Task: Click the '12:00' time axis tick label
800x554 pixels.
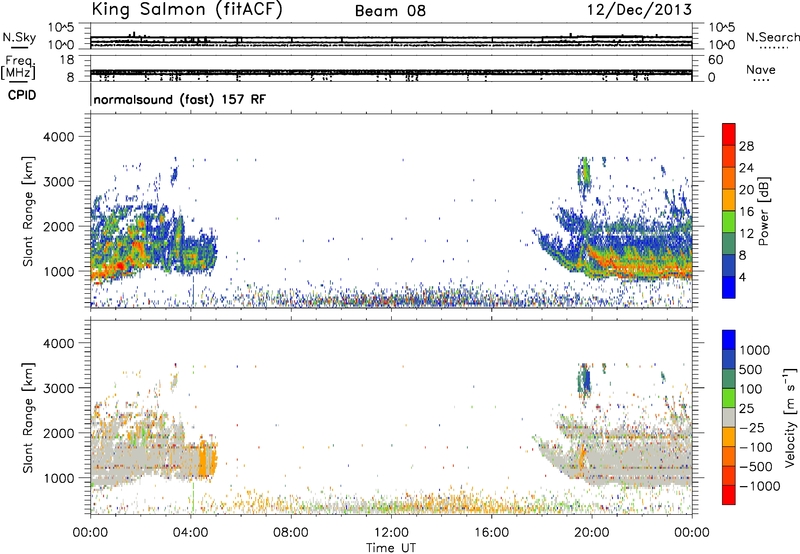Action: (x=391, y=533)
